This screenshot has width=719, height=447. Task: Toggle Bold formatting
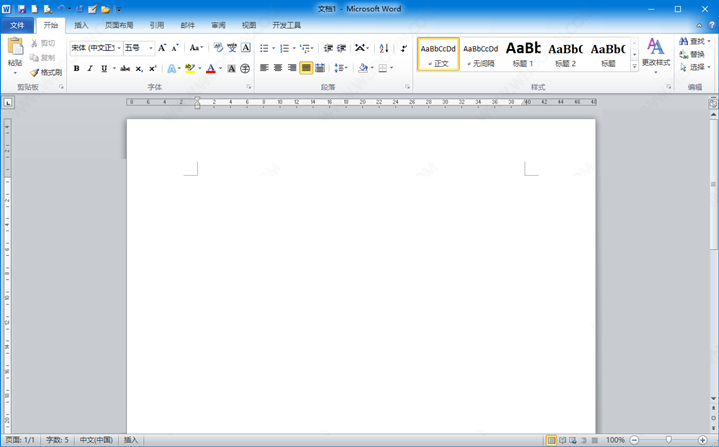coord(77,69)
